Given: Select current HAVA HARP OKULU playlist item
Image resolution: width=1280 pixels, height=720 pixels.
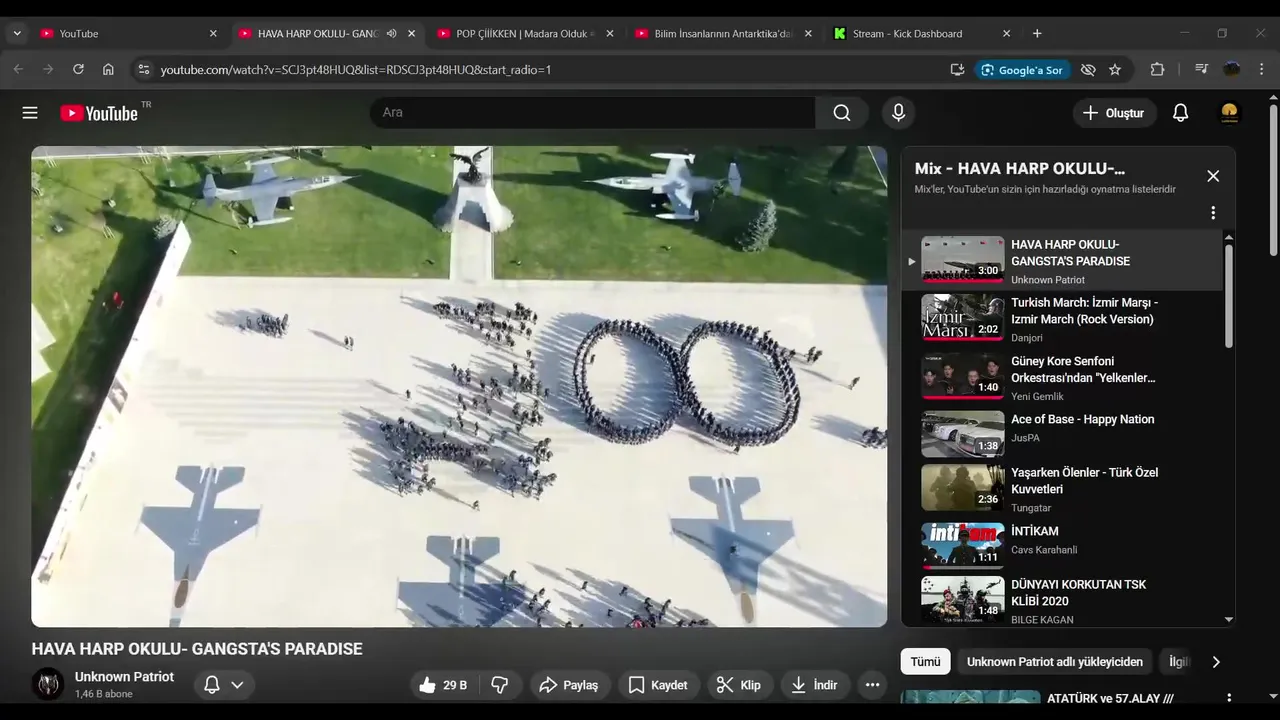Looking at the screenshot, I should (1062, 261).
